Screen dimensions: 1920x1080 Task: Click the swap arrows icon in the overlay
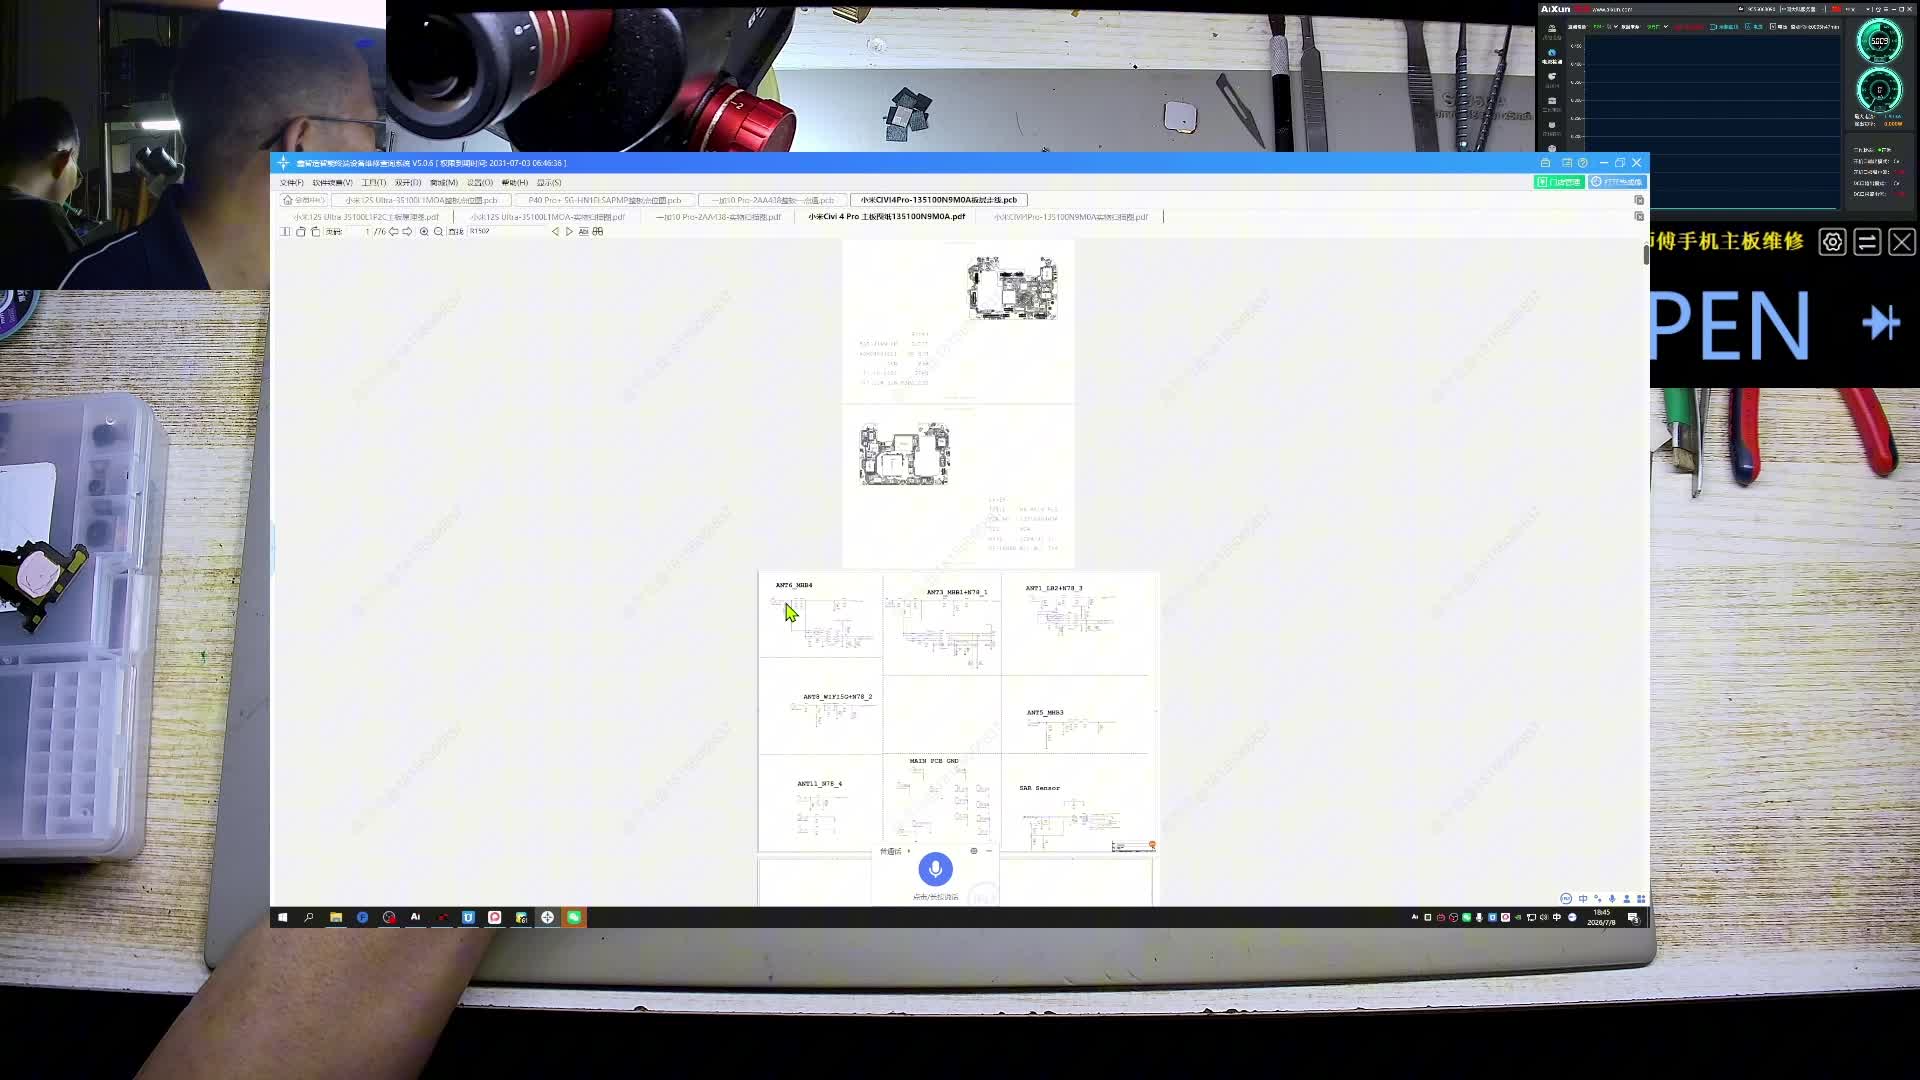(1867, 242)
